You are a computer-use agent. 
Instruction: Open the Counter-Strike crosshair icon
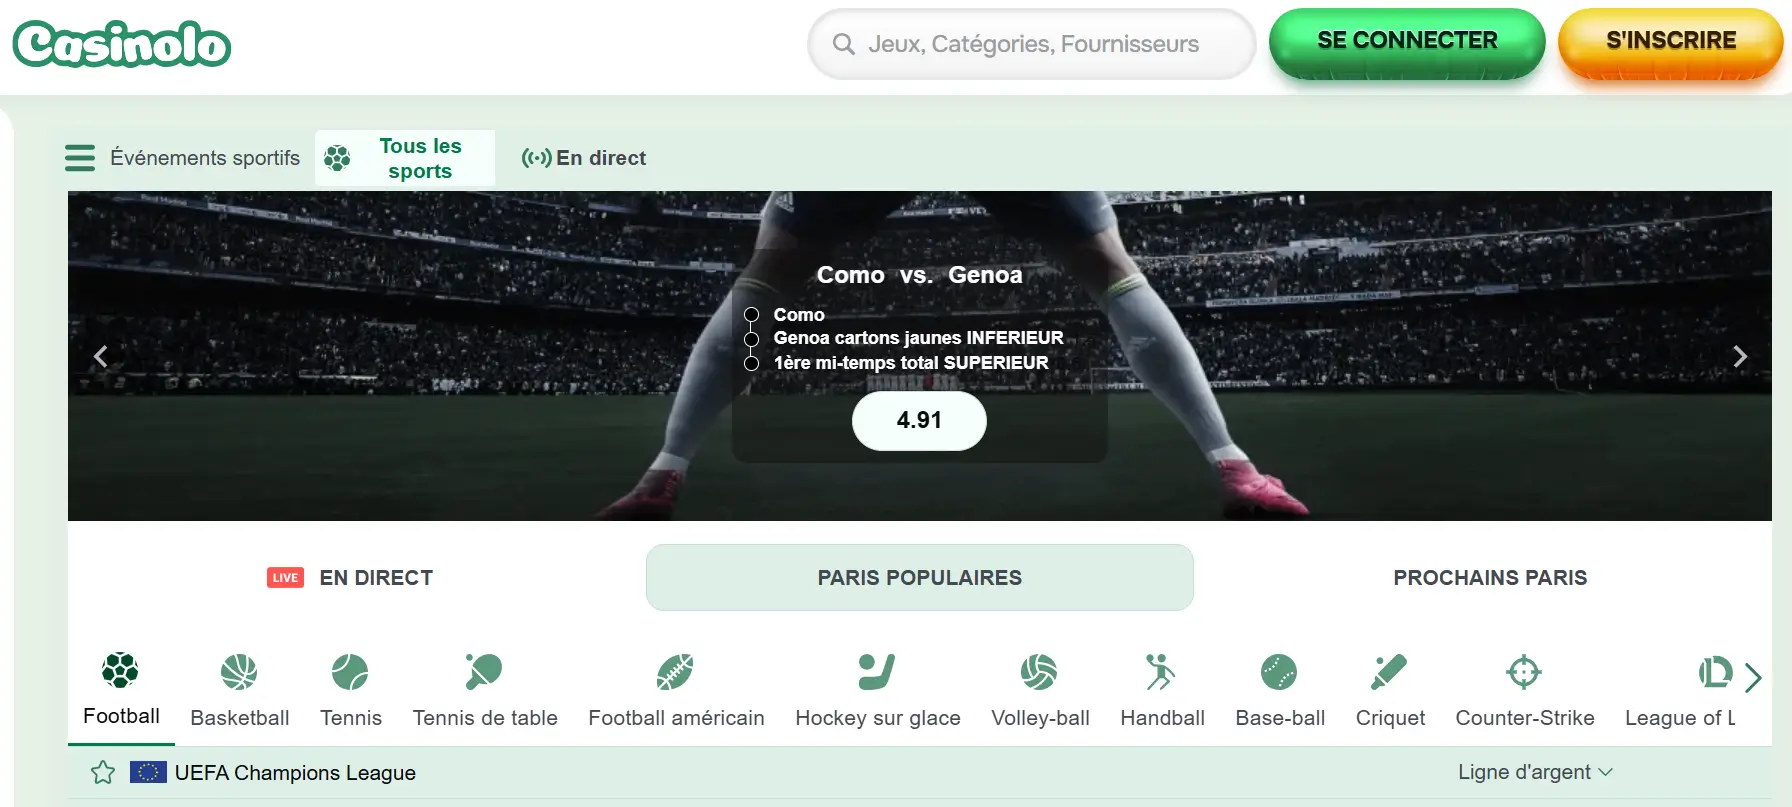coord(1524,672)
